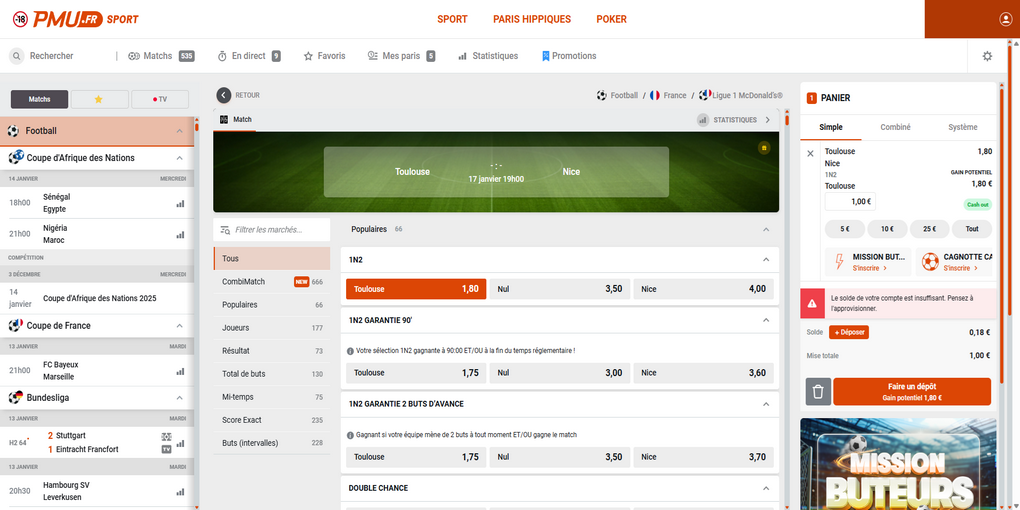Image resolution: width=1020 pixels, height=510 pixels.
Task: Open settings gear icon
Action: click(x=987, y=56)
